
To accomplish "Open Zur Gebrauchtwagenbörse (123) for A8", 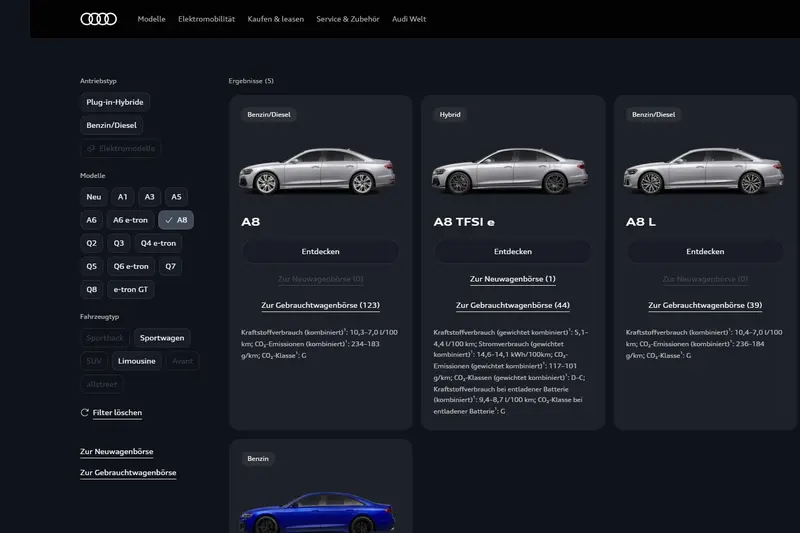I will click(x=320, y=305).
